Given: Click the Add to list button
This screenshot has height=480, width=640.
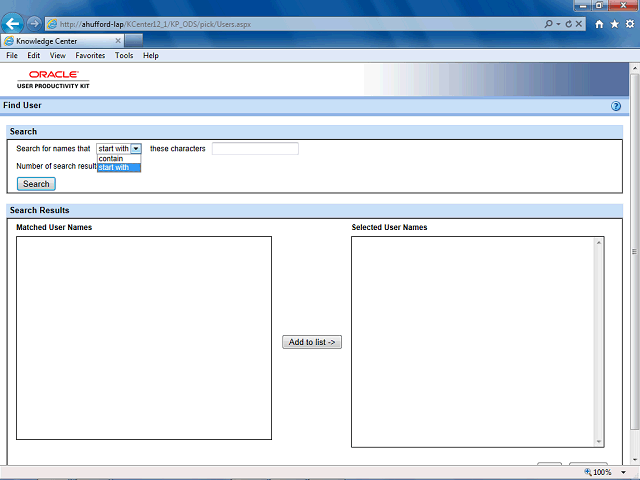Looking at the screenshot, I should click(312, 342).
